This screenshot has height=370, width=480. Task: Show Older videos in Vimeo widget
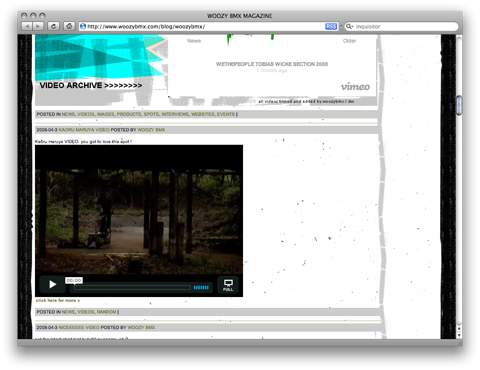click(x=349, y=41)
